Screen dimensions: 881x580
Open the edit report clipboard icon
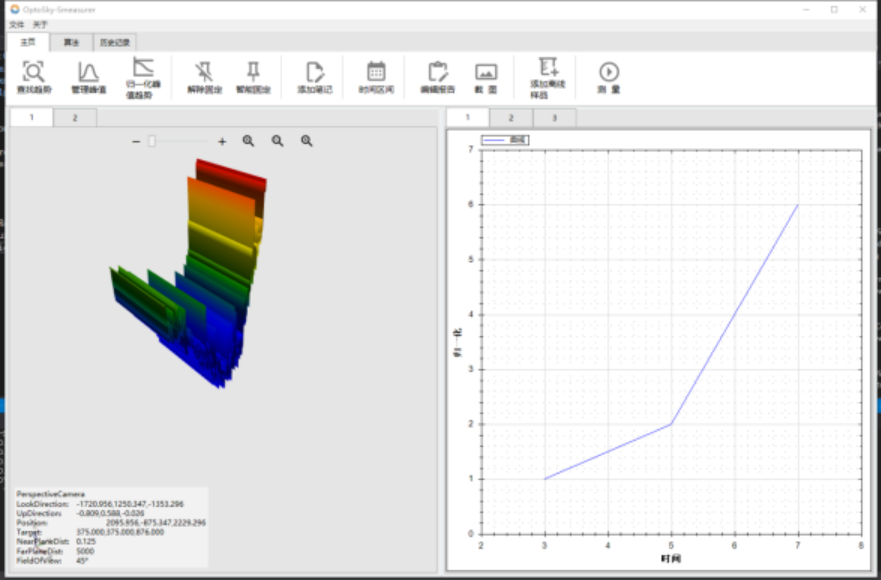click(437, 72)
